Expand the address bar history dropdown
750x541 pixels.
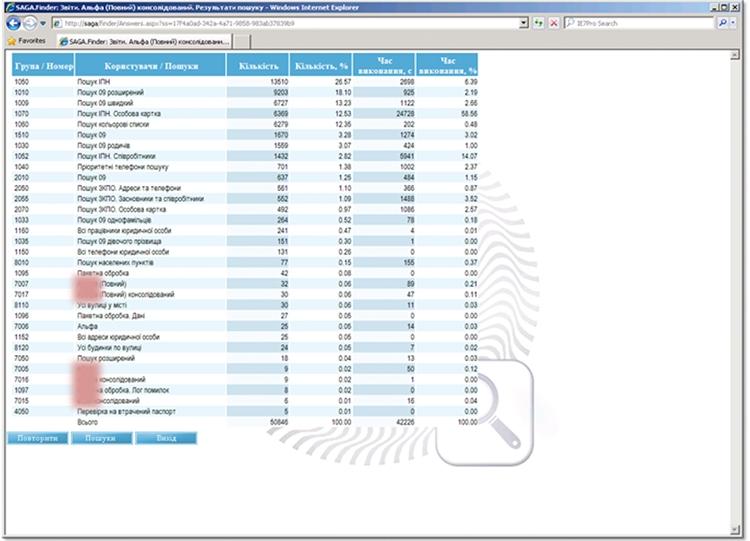(525, 23)
